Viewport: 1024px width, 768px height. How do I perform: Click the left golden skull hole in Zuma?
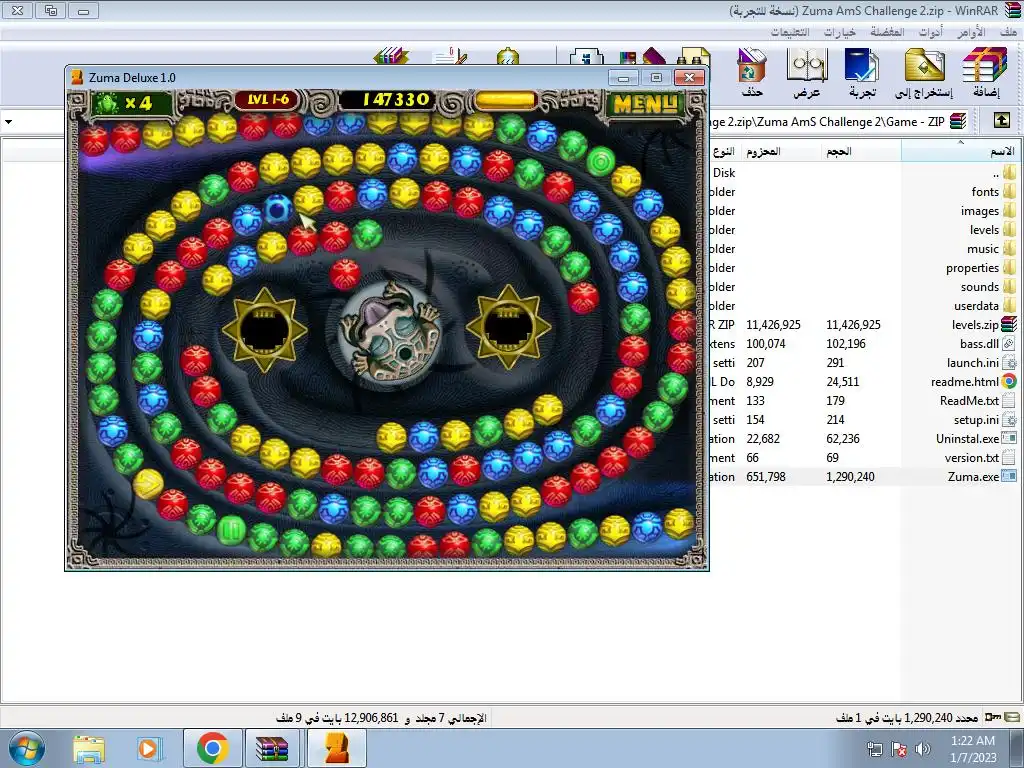pyautogui.click(x=264, y=330)
